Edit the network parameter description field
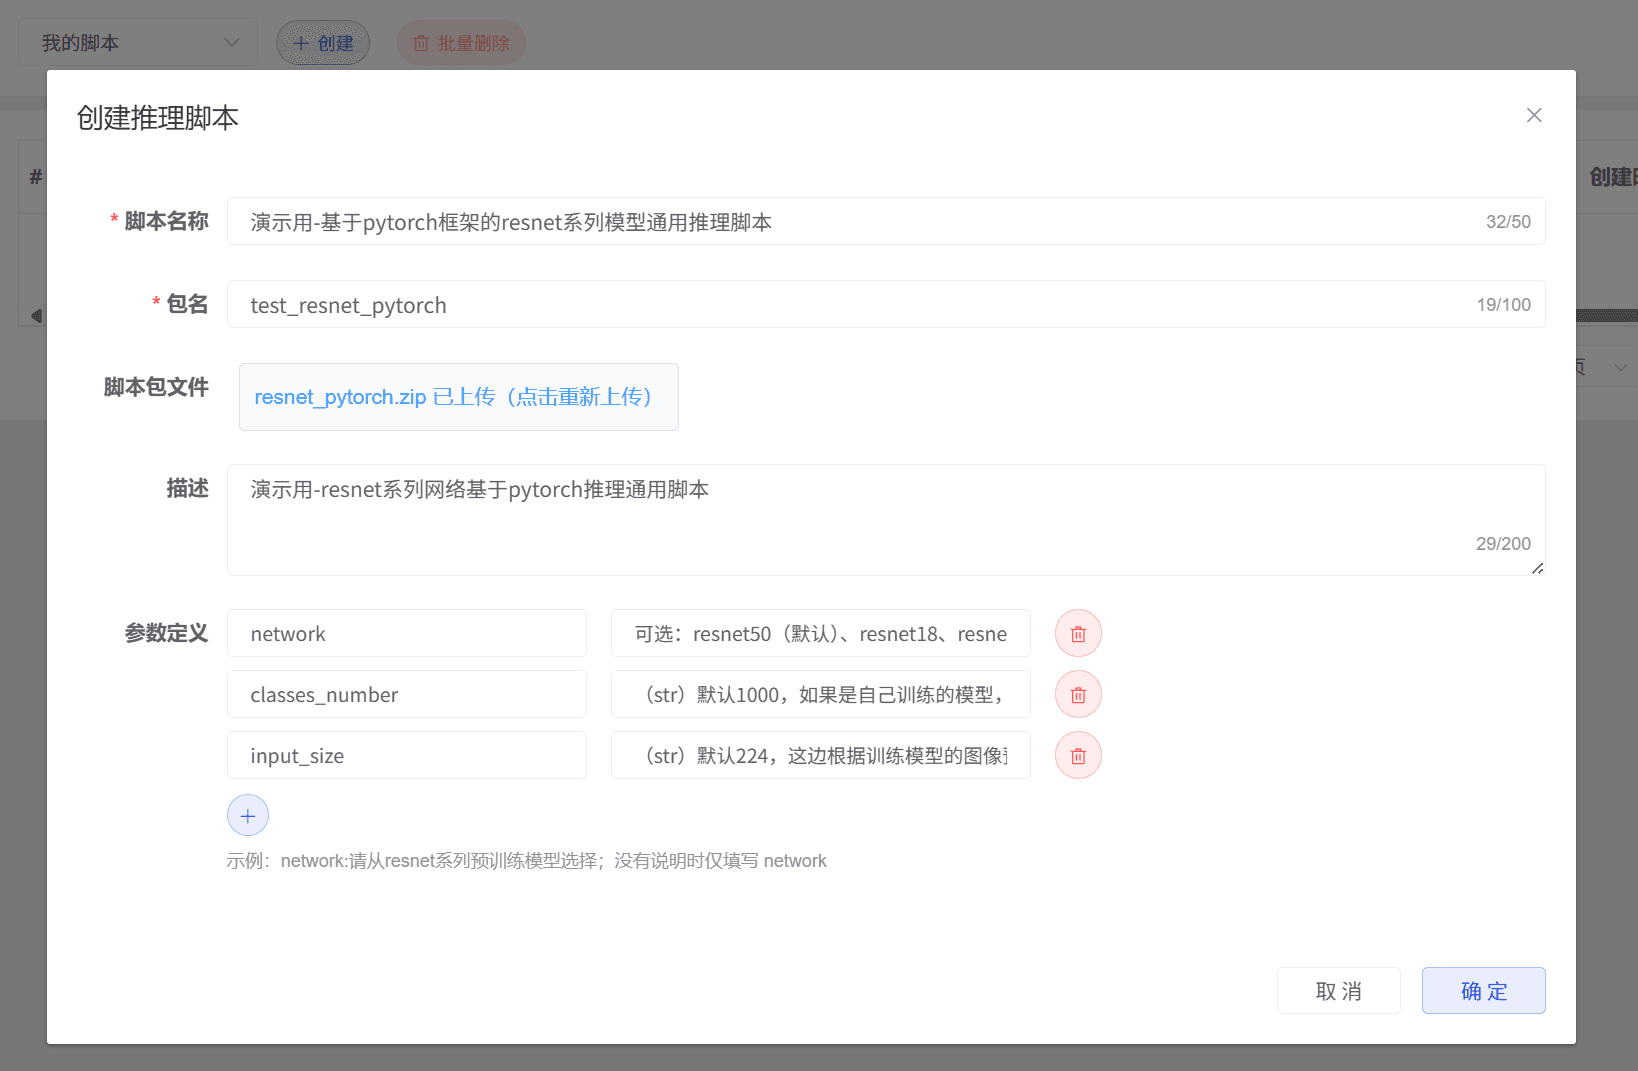1638x1071 pixels. pos(820,634)
